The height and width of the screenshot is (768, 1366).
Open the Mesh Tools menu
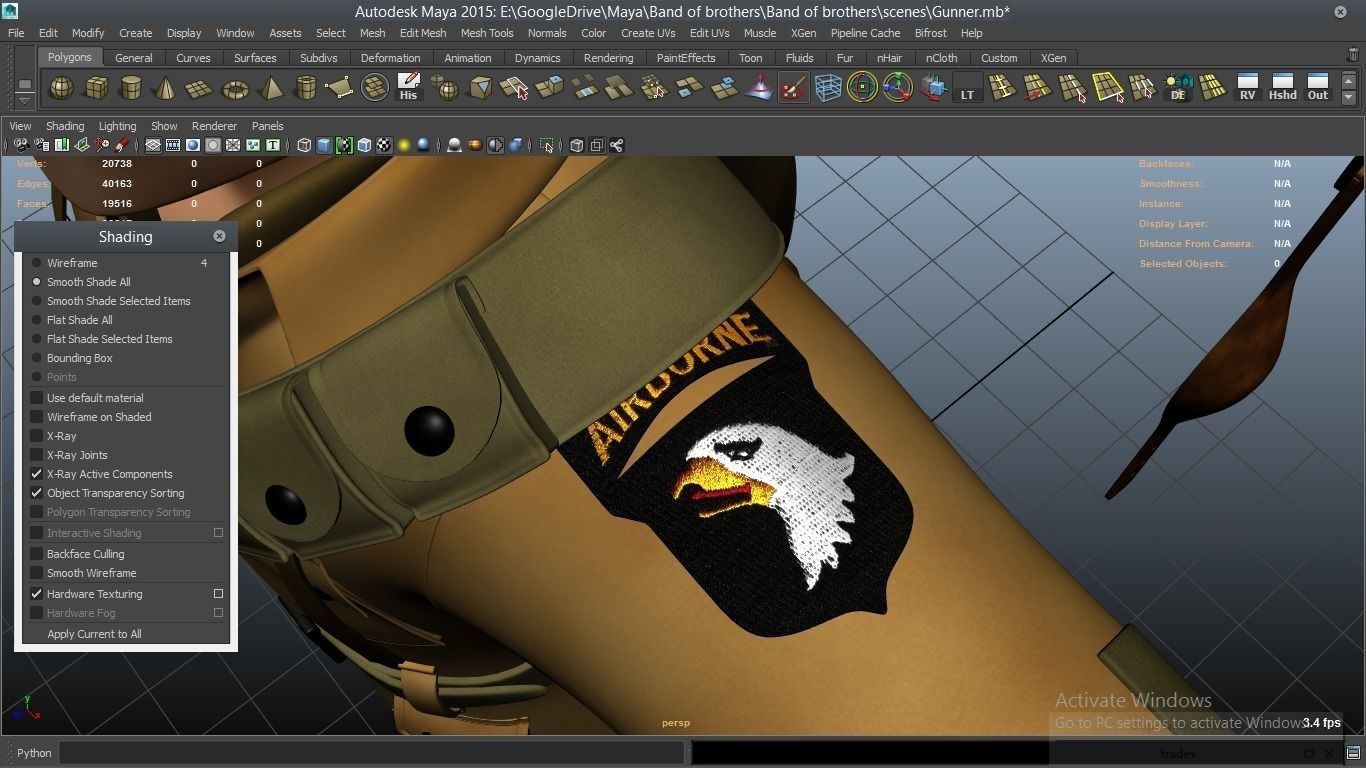point(487,33)
